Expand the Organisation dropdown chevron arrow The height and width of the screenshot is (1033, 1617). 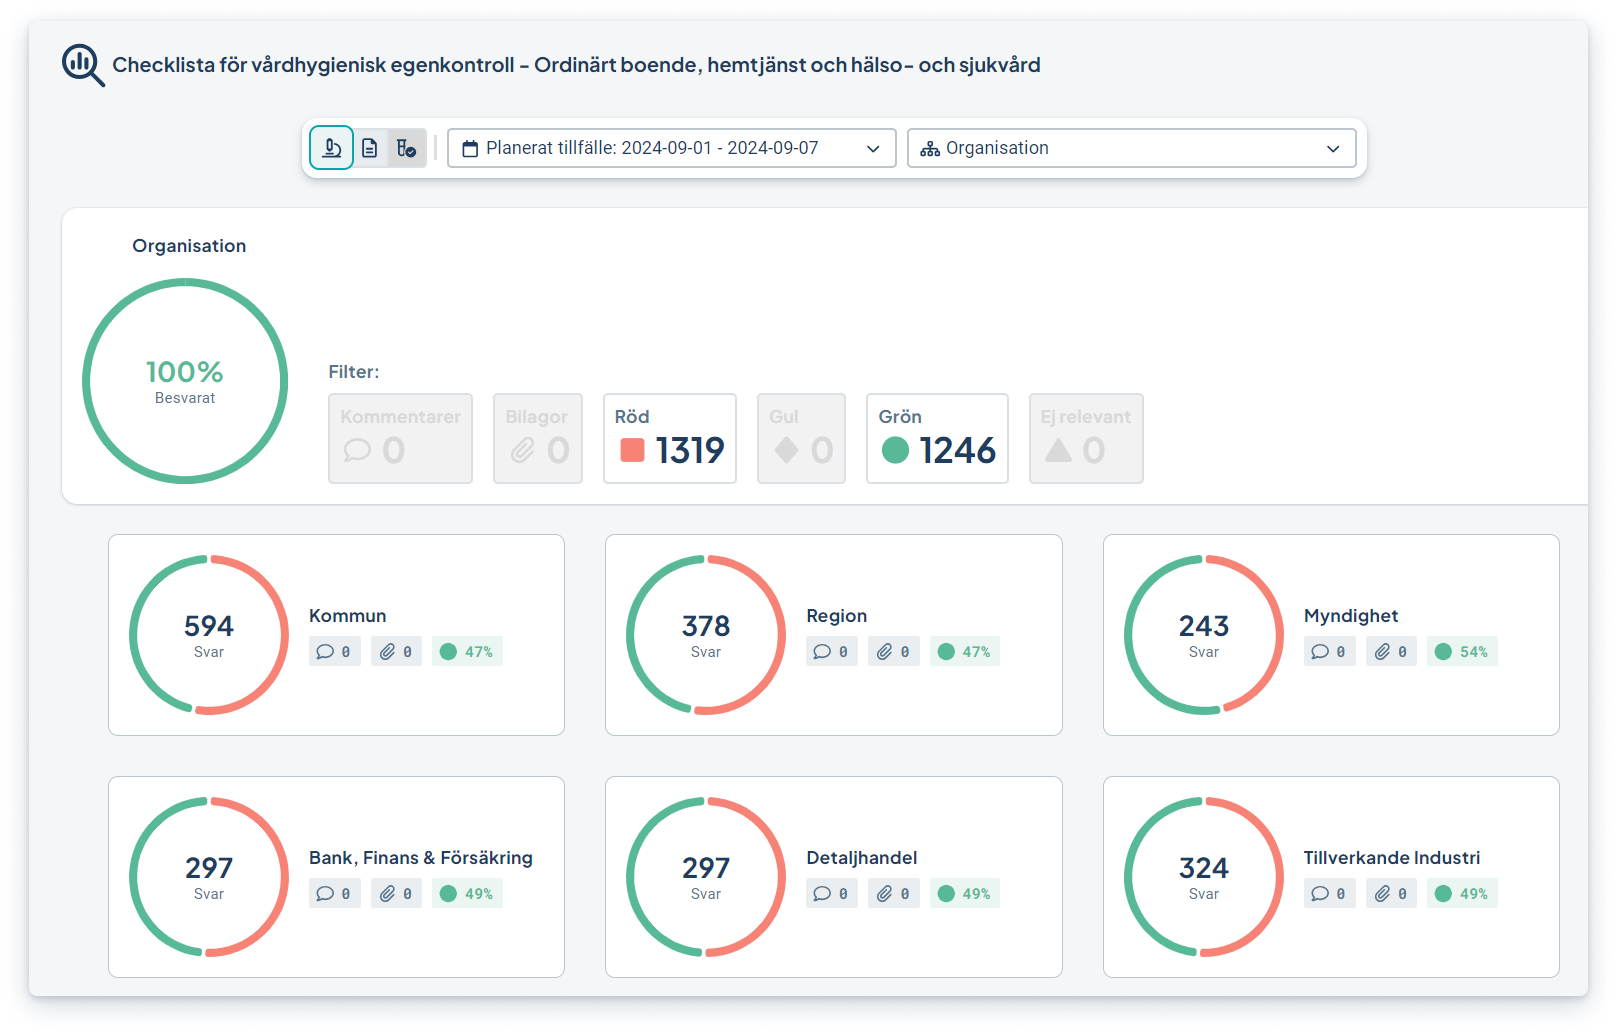point(1333,149)
